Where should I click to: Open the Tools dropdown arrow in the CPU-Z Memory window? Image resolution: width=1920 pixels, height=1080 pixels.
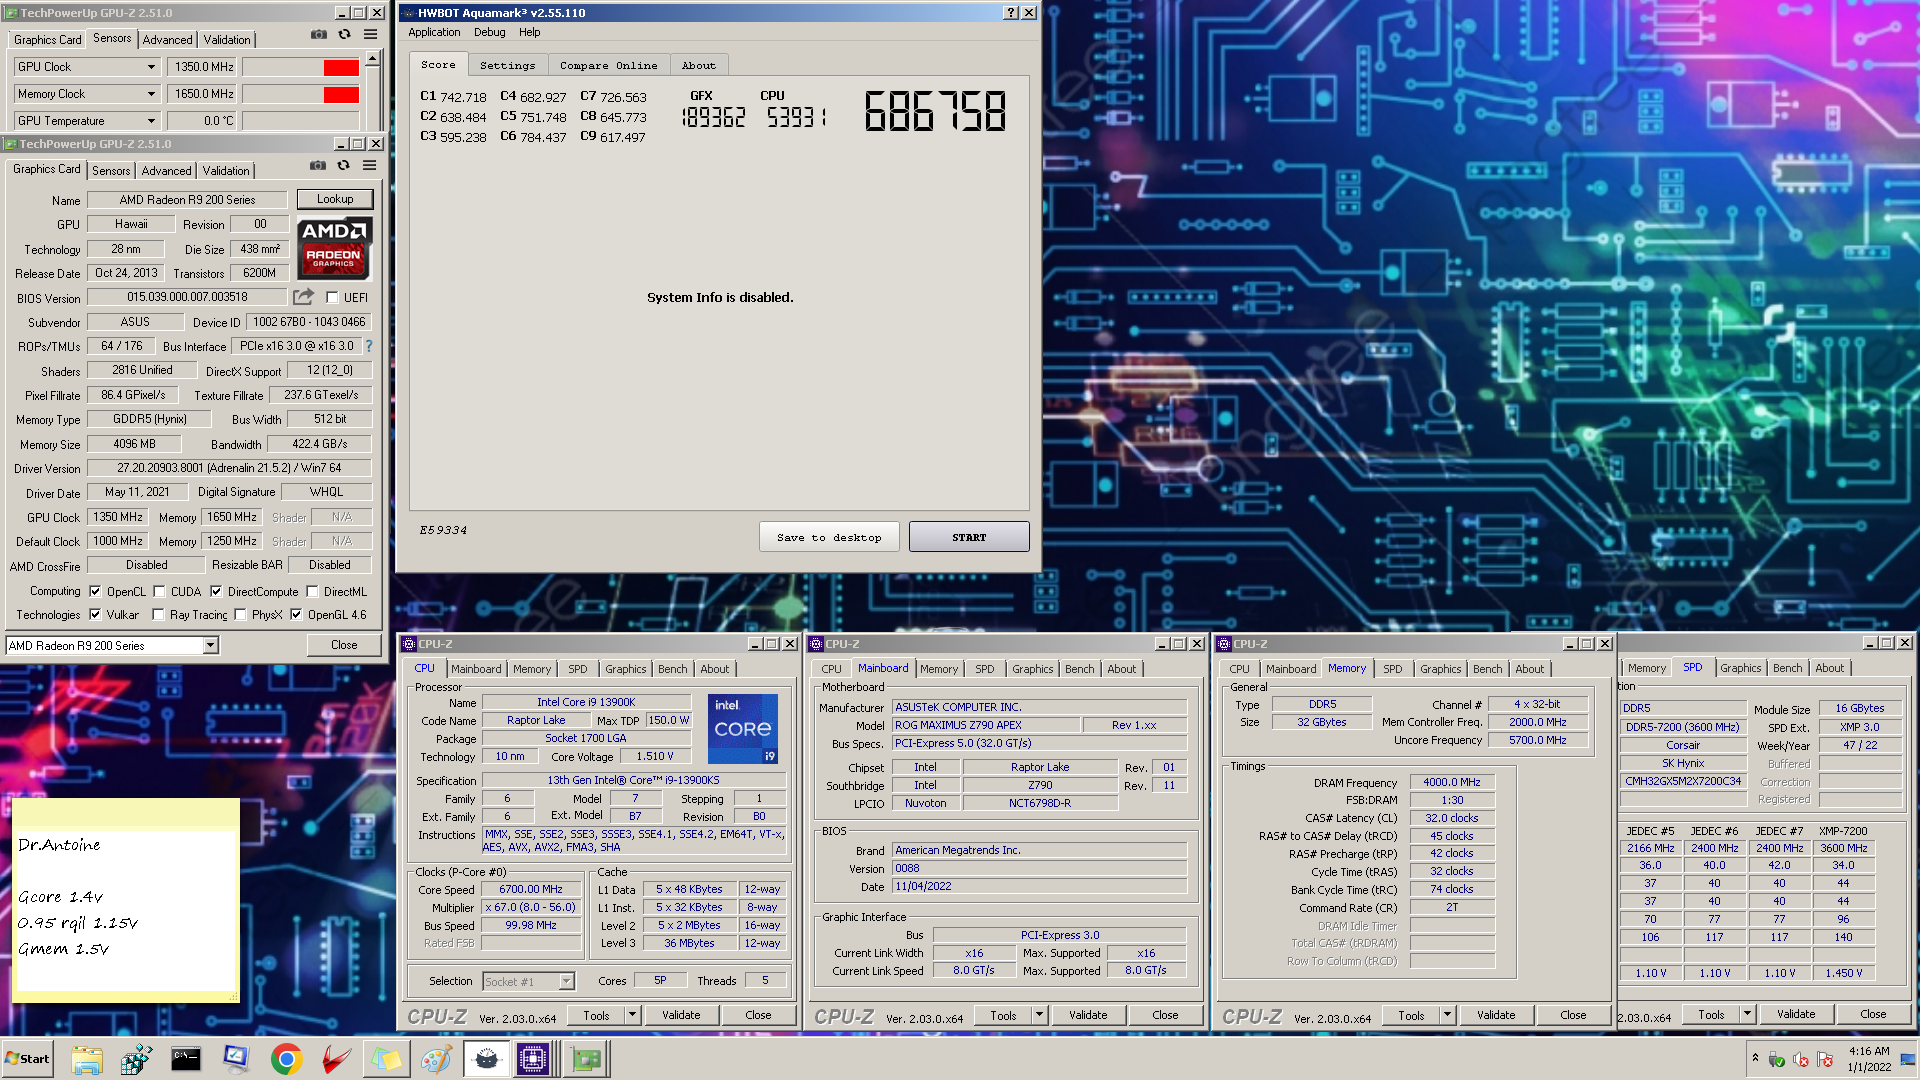tap(1447, 1015)
